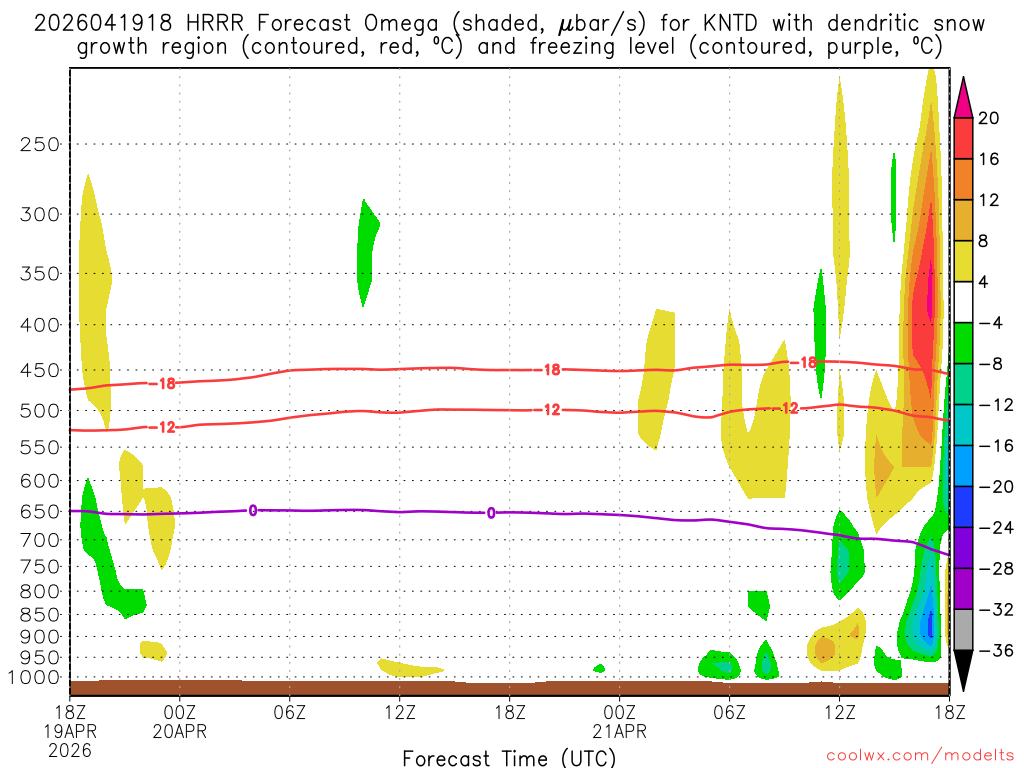
Task: Click the color bar value -20
Action: click(x=996, y=487)
